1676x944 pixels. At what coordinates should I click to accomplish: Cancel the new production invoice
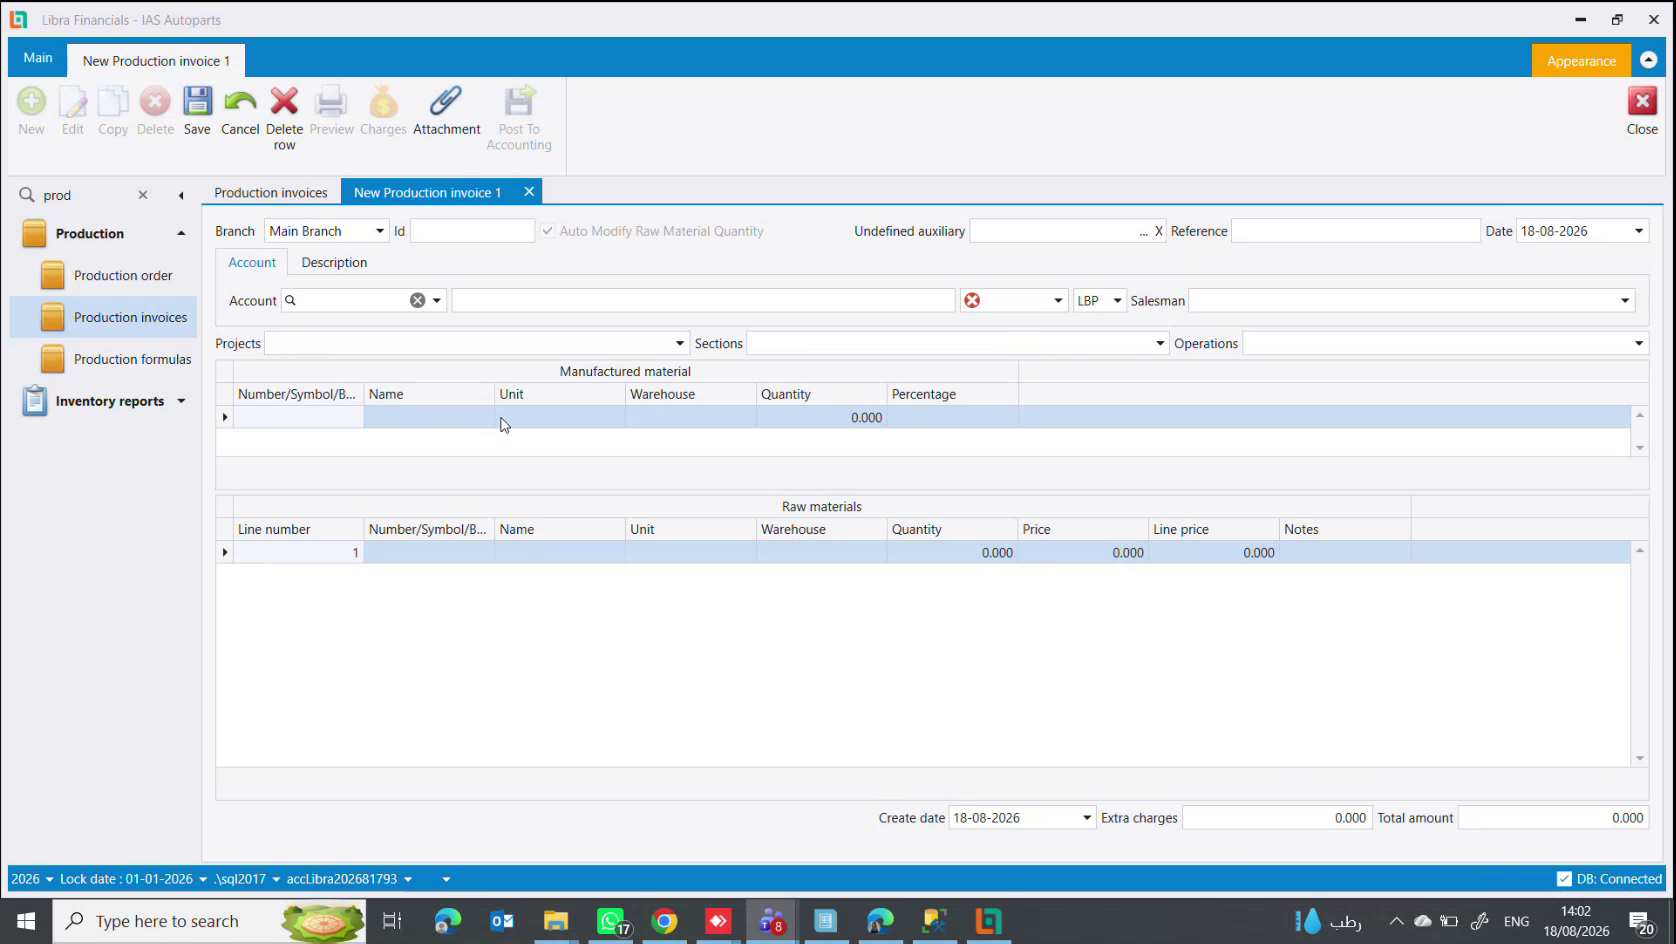pyautogui.click(x=240, y=110)
